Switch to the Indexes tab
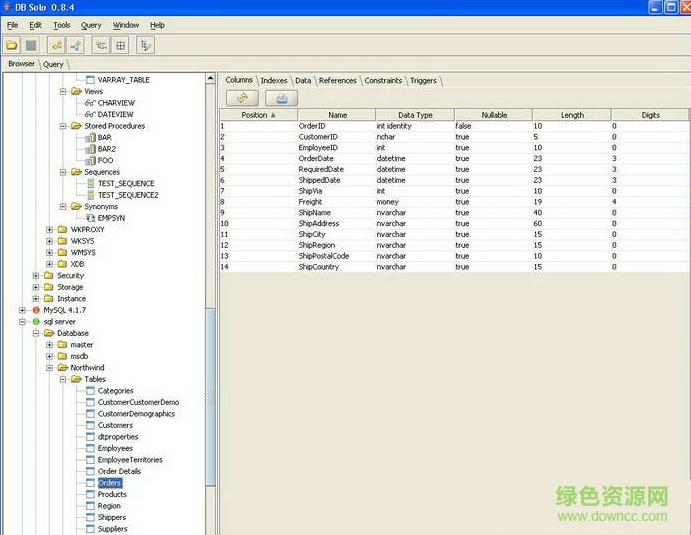The height and width of the screenshot is (535, 691). (x=274, y=80)
